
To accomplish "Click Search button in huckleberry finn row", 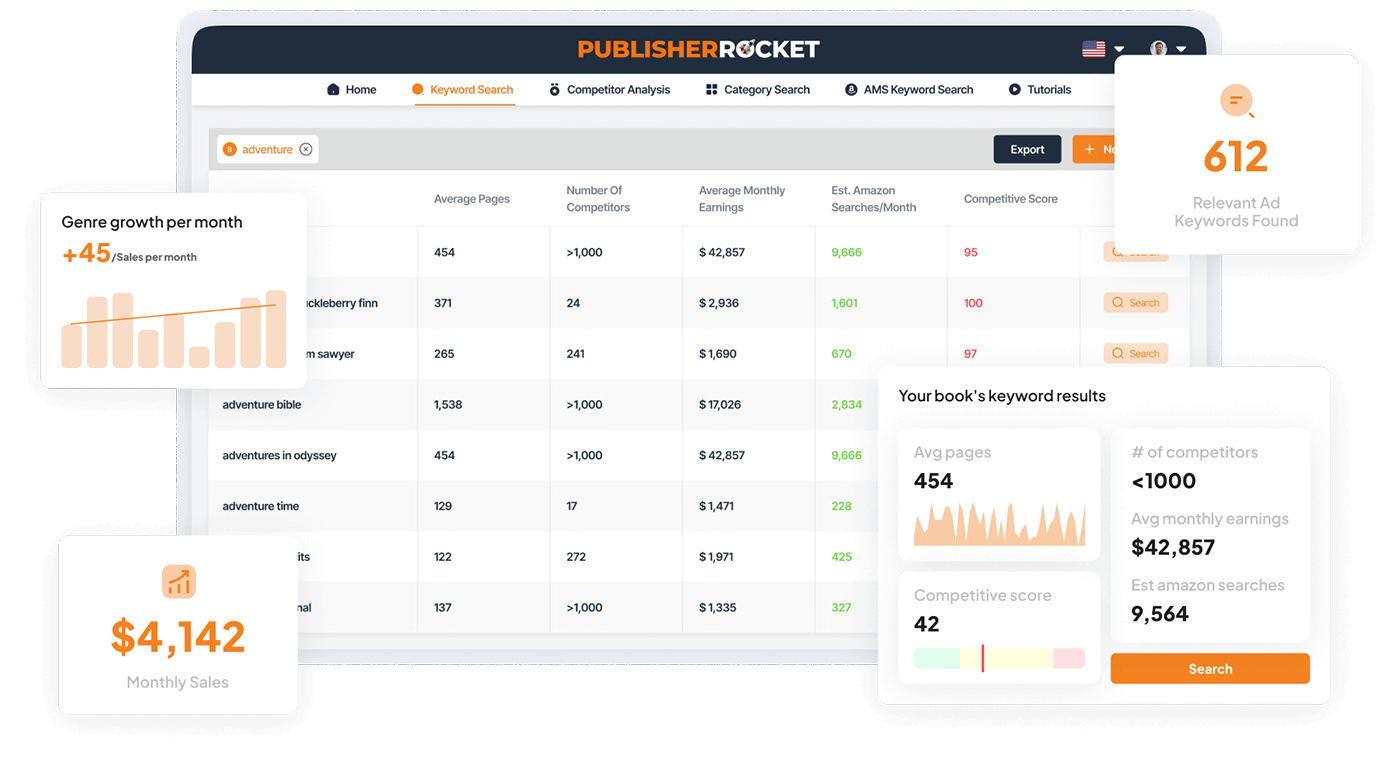I will 1136,303.
